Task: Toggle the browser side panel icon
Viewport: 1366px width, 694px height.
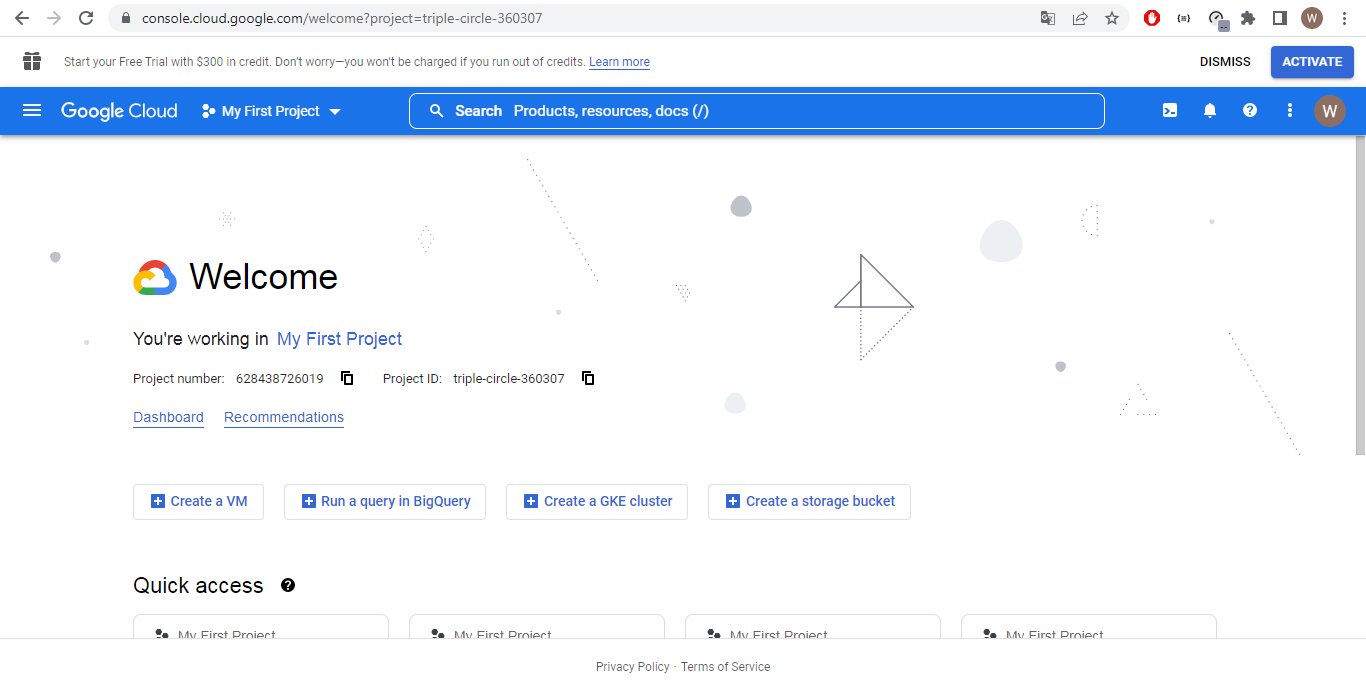Action: tap(1280, 18)
